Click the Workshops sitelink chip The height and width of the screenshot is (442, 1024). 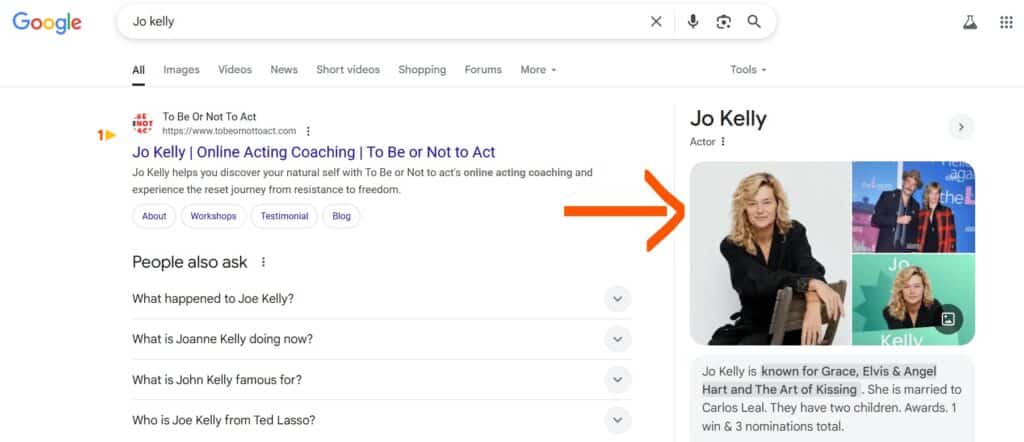(214, 216)
